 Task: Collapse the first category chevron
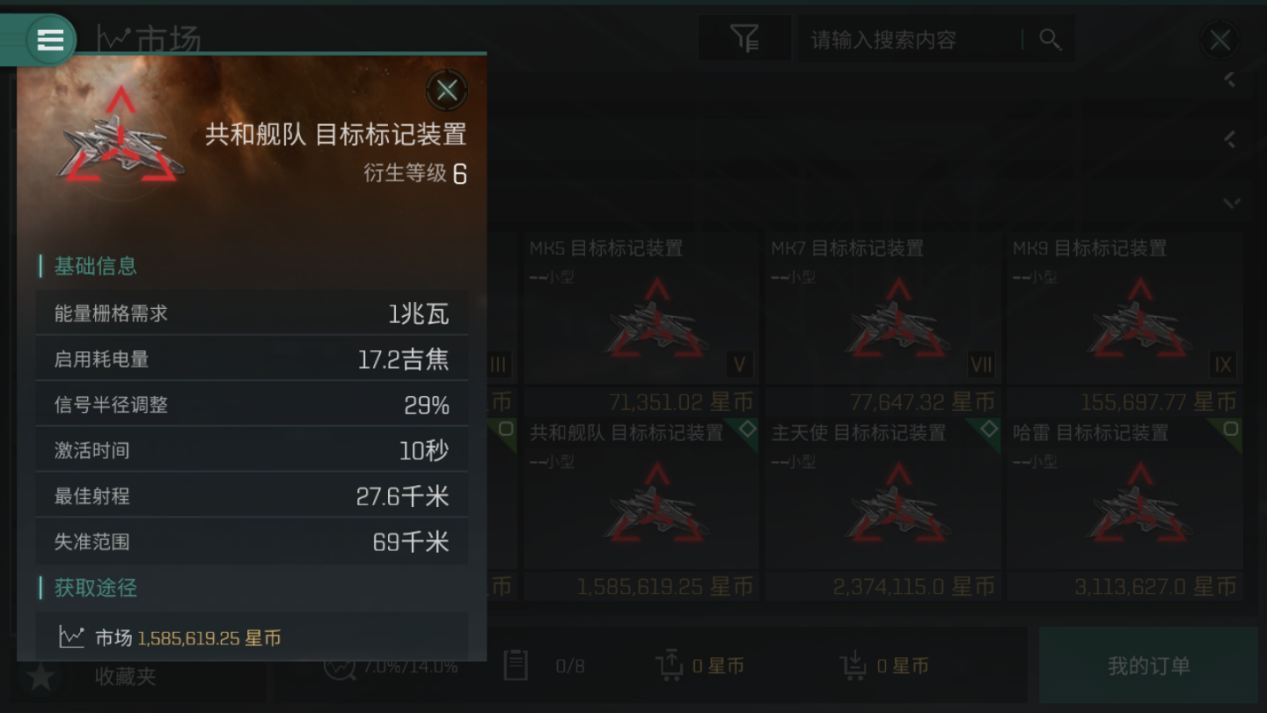click(x=1230, y=80)
